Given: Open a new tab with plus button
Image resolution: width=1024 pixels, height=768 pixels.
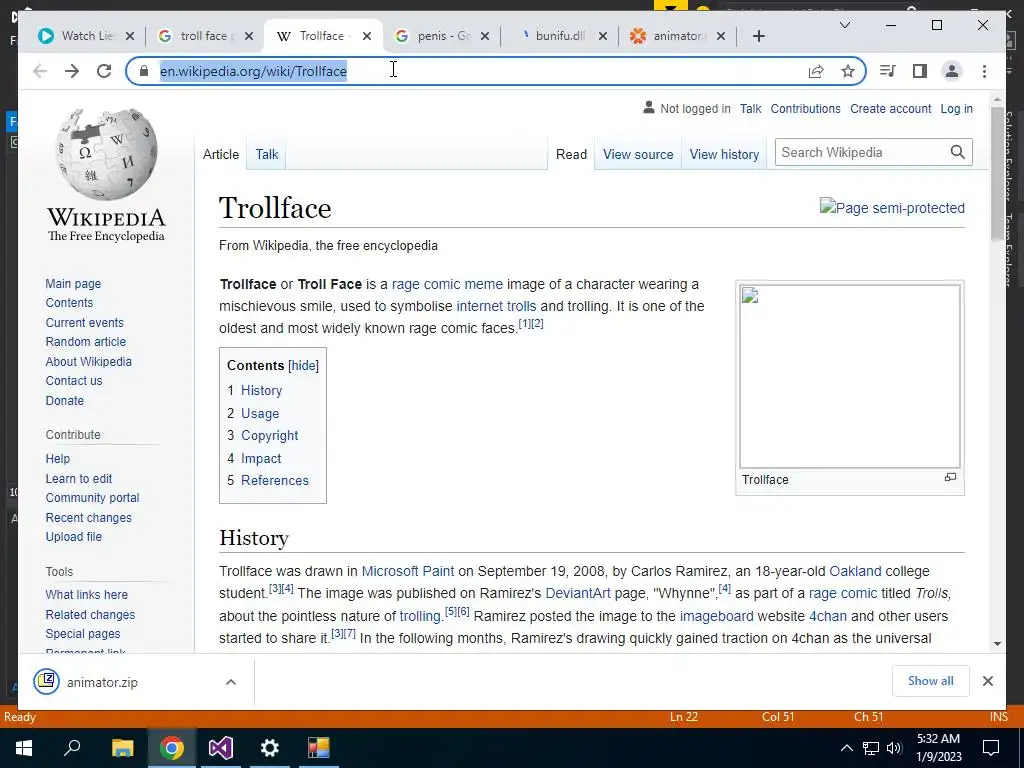Looking at the screenshot, I should 758,36.
